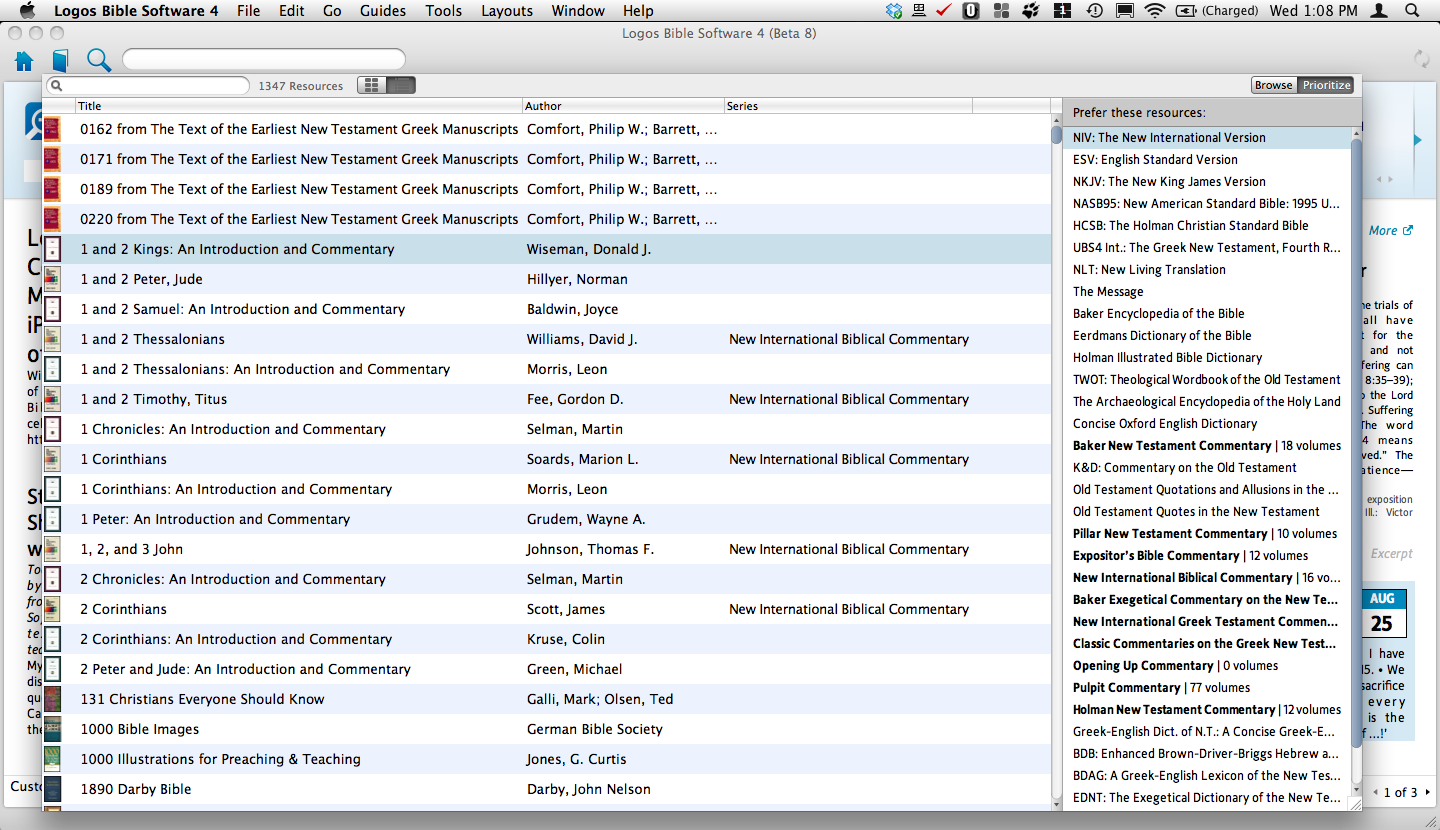Viewport: 1440px width, 830px height.
Task: Click the blue right arrow on home banner
Action: click(1417, 141)
